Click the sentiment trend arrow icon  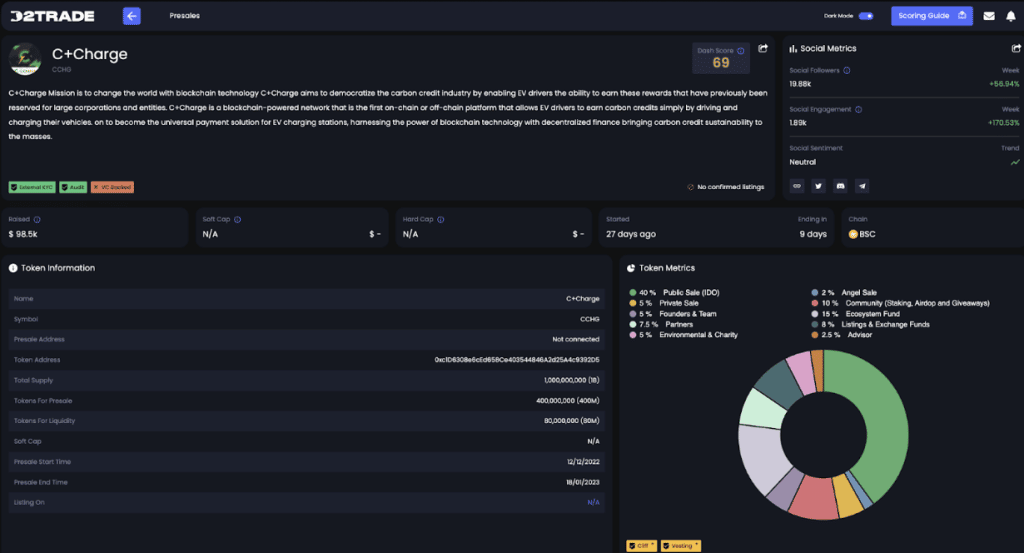pos(1015,162)
